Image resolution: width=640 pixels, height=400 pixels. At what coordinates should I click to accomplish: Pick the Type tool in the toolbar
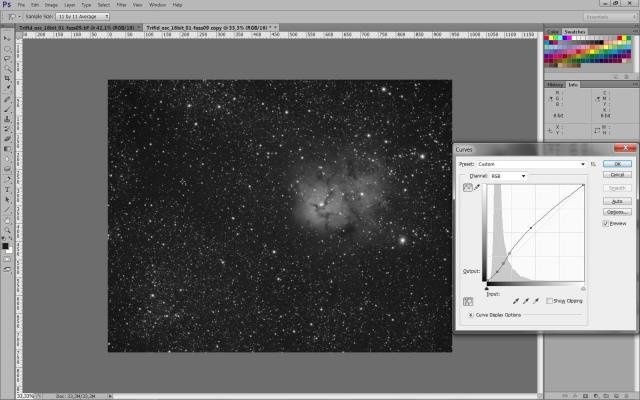click(7, 190)
